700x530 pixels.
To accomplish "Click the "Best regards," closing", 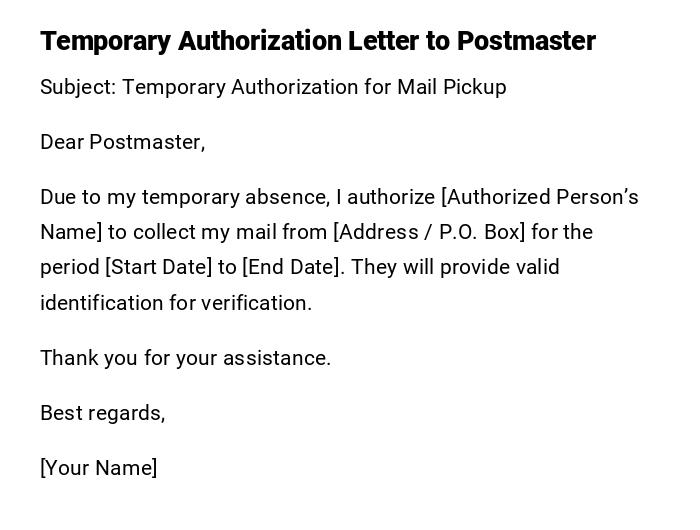I will coord(102,413).
